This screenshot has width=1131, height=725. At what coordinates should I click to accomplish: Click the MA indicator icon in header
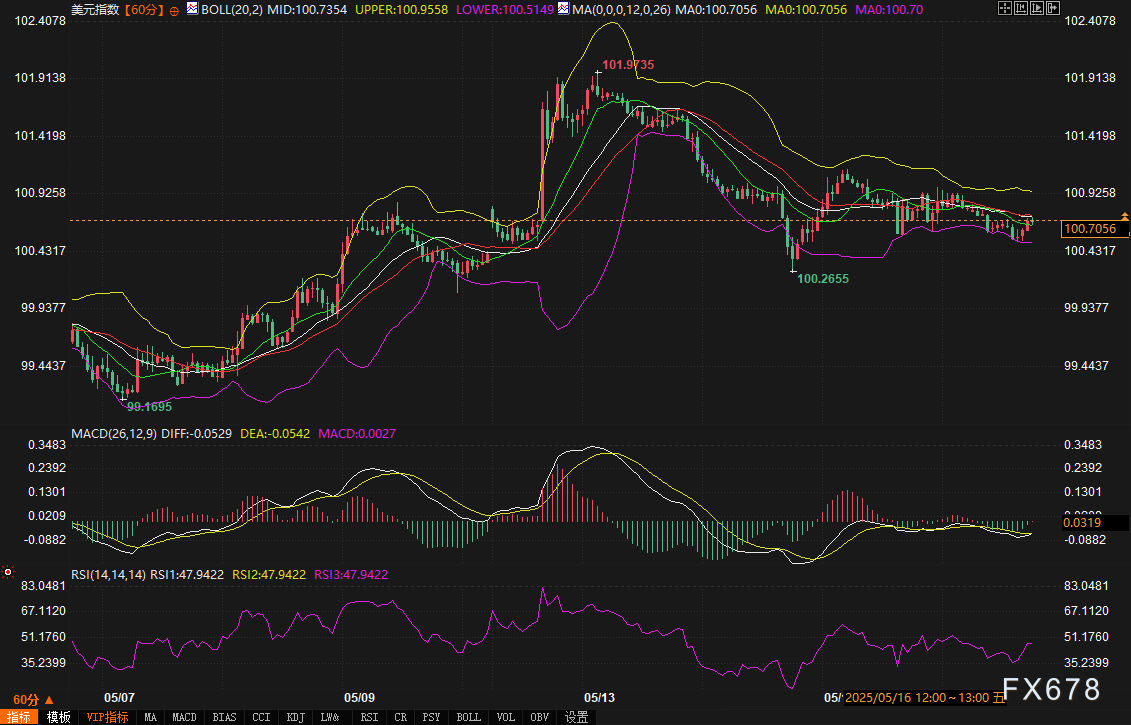[564, 9]
